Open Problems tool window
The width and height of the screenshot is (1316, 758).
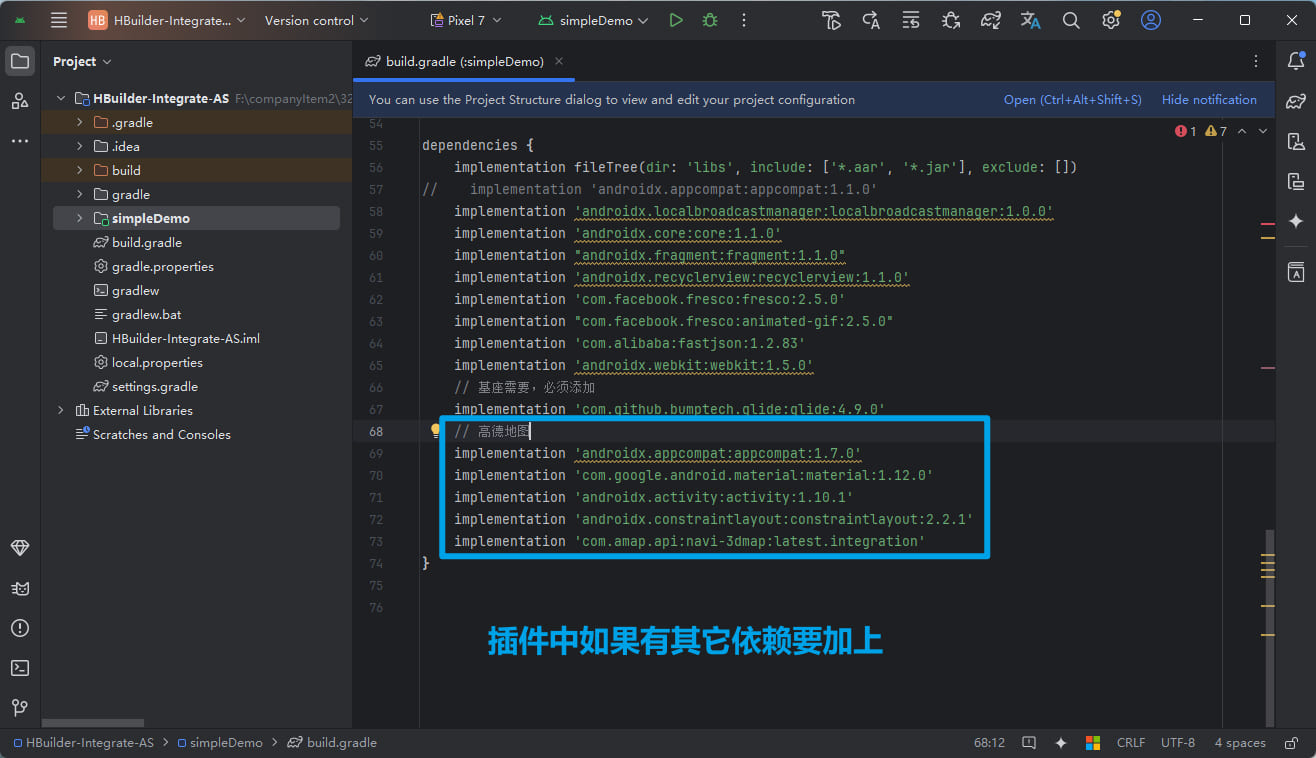[x=20, y=628]
